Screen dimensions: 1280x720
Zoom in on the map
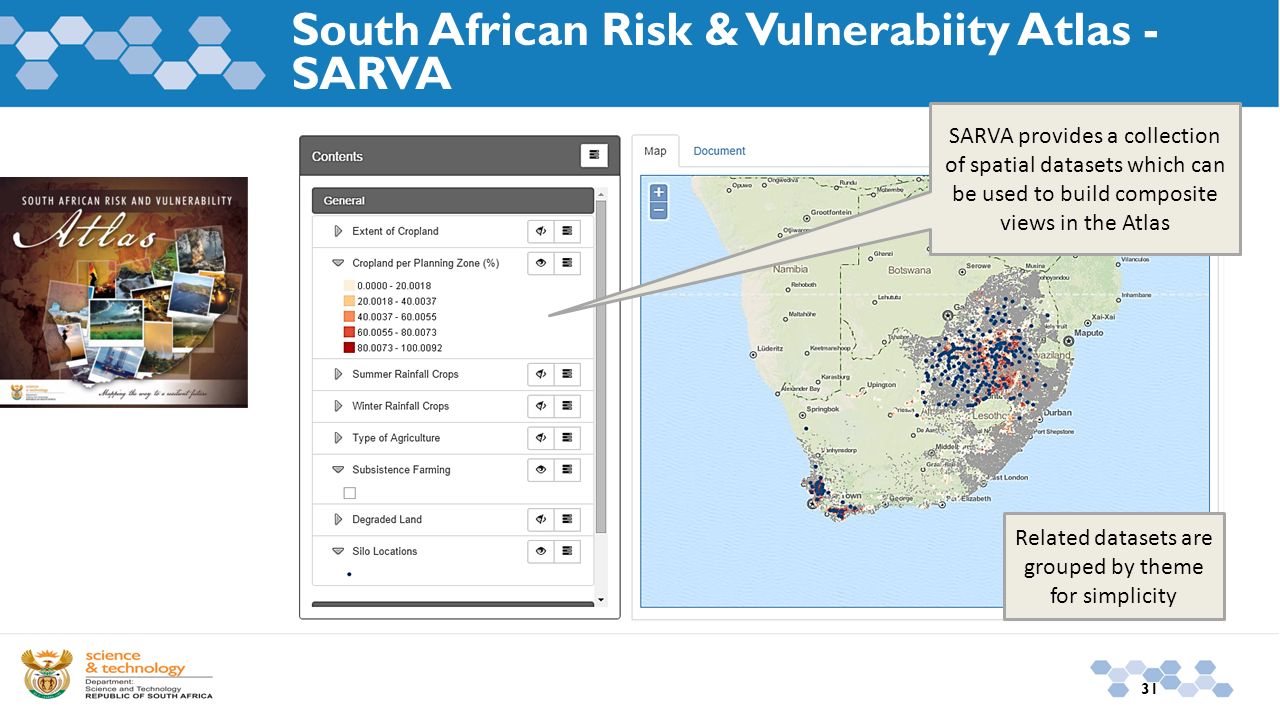tap(658, 193)
